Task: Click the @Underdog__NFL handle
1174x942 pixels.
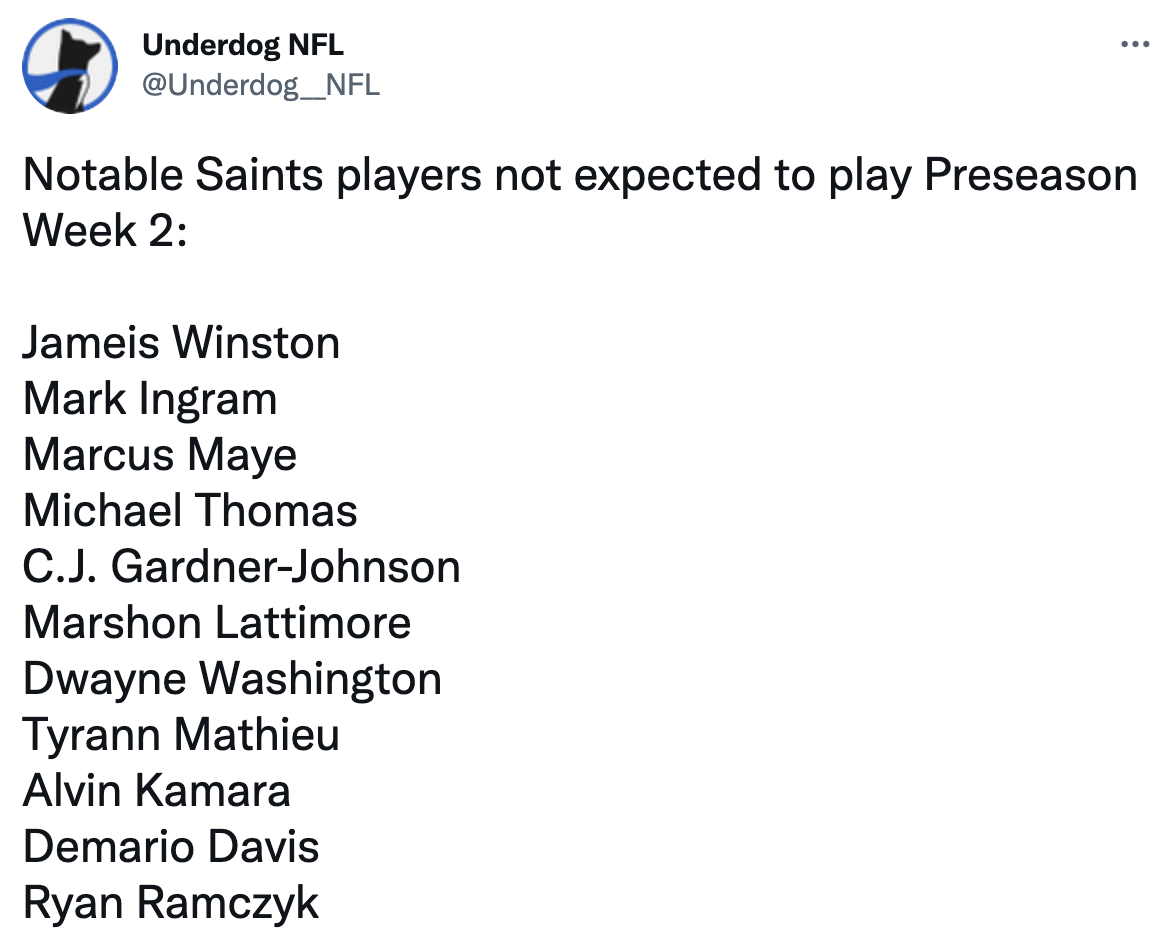Action: (x=261, y=85)
